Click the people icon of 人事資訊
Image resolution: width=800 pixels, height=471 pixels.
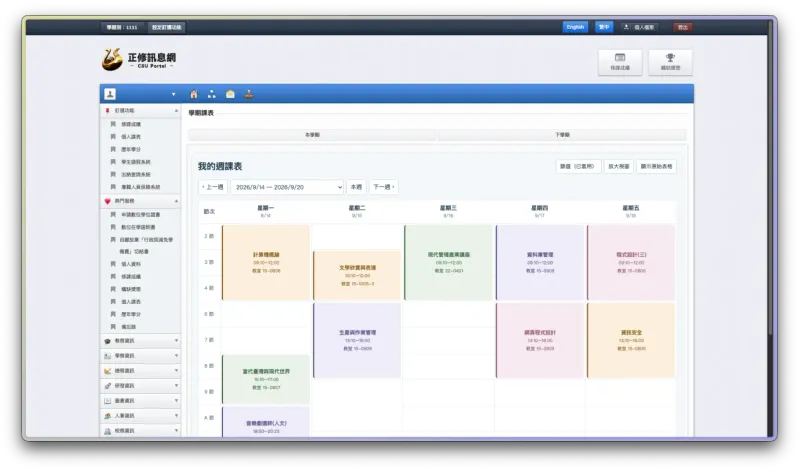(107, 416)
